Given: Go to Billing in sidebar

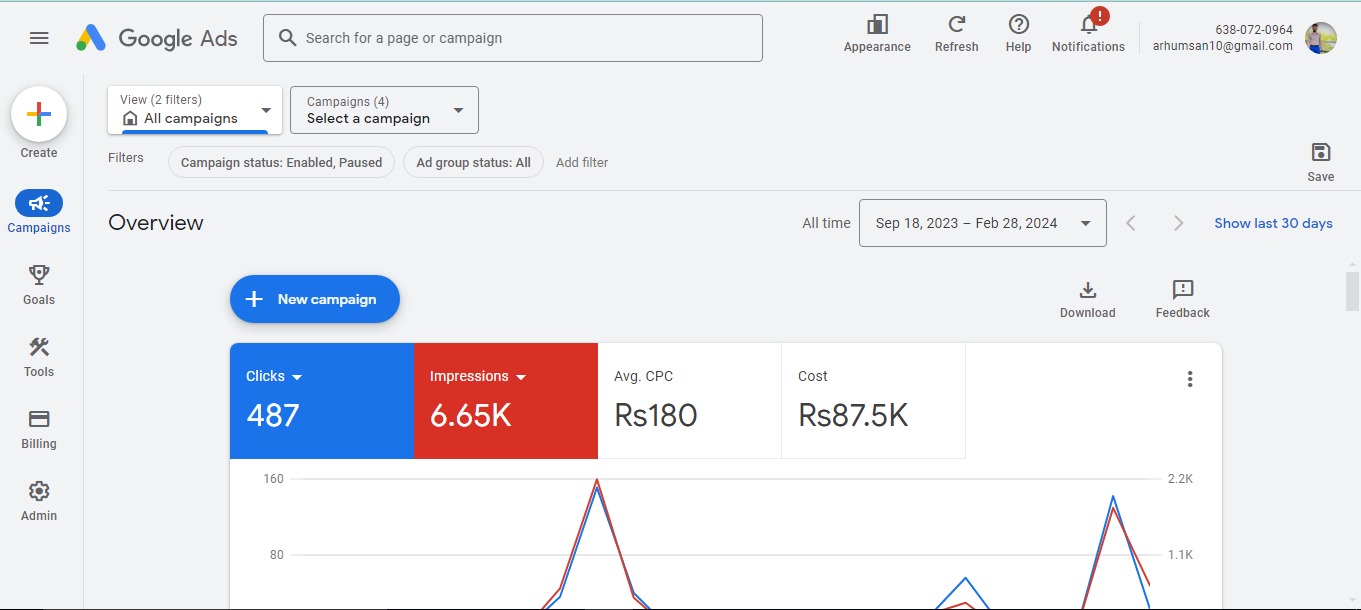Looking at the screenshot, I should click(39, 420).
